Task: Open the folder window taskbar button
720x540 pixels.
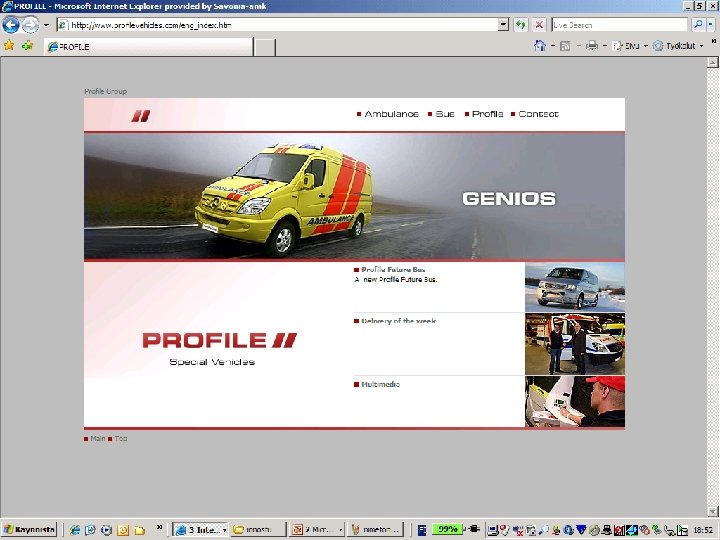Action: pos(258,529)
